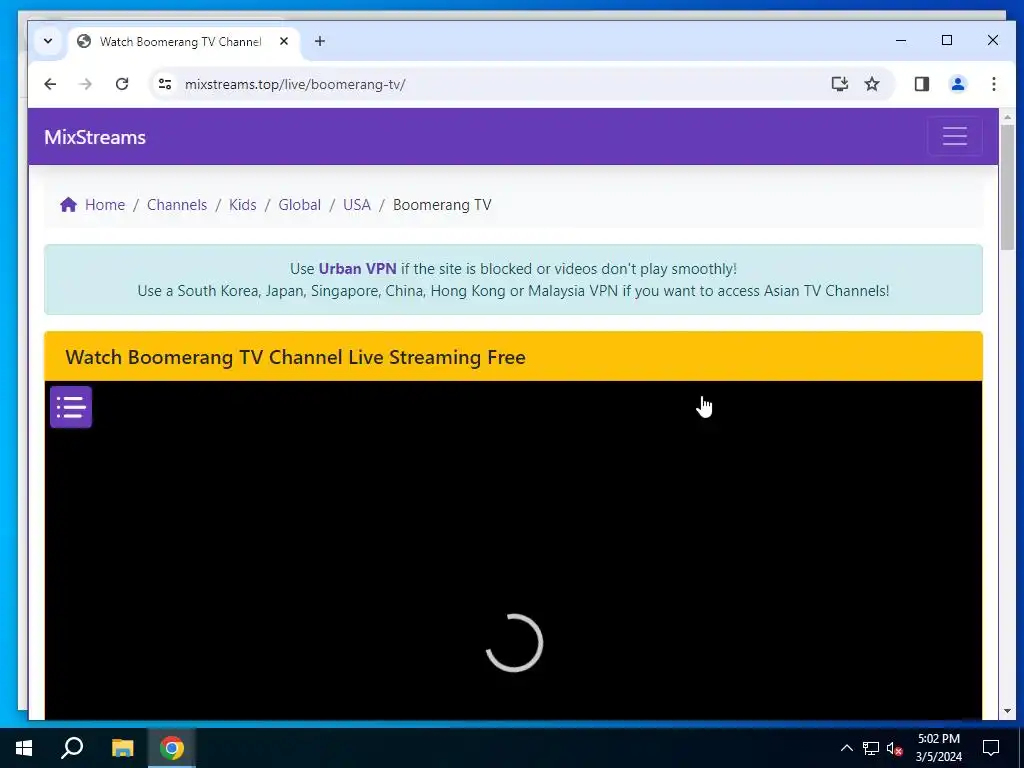The width and height of the screenshot is (1024, 768).
Task: Close the Watch Boomerang TV Channel tab
Action: [284, 41]
